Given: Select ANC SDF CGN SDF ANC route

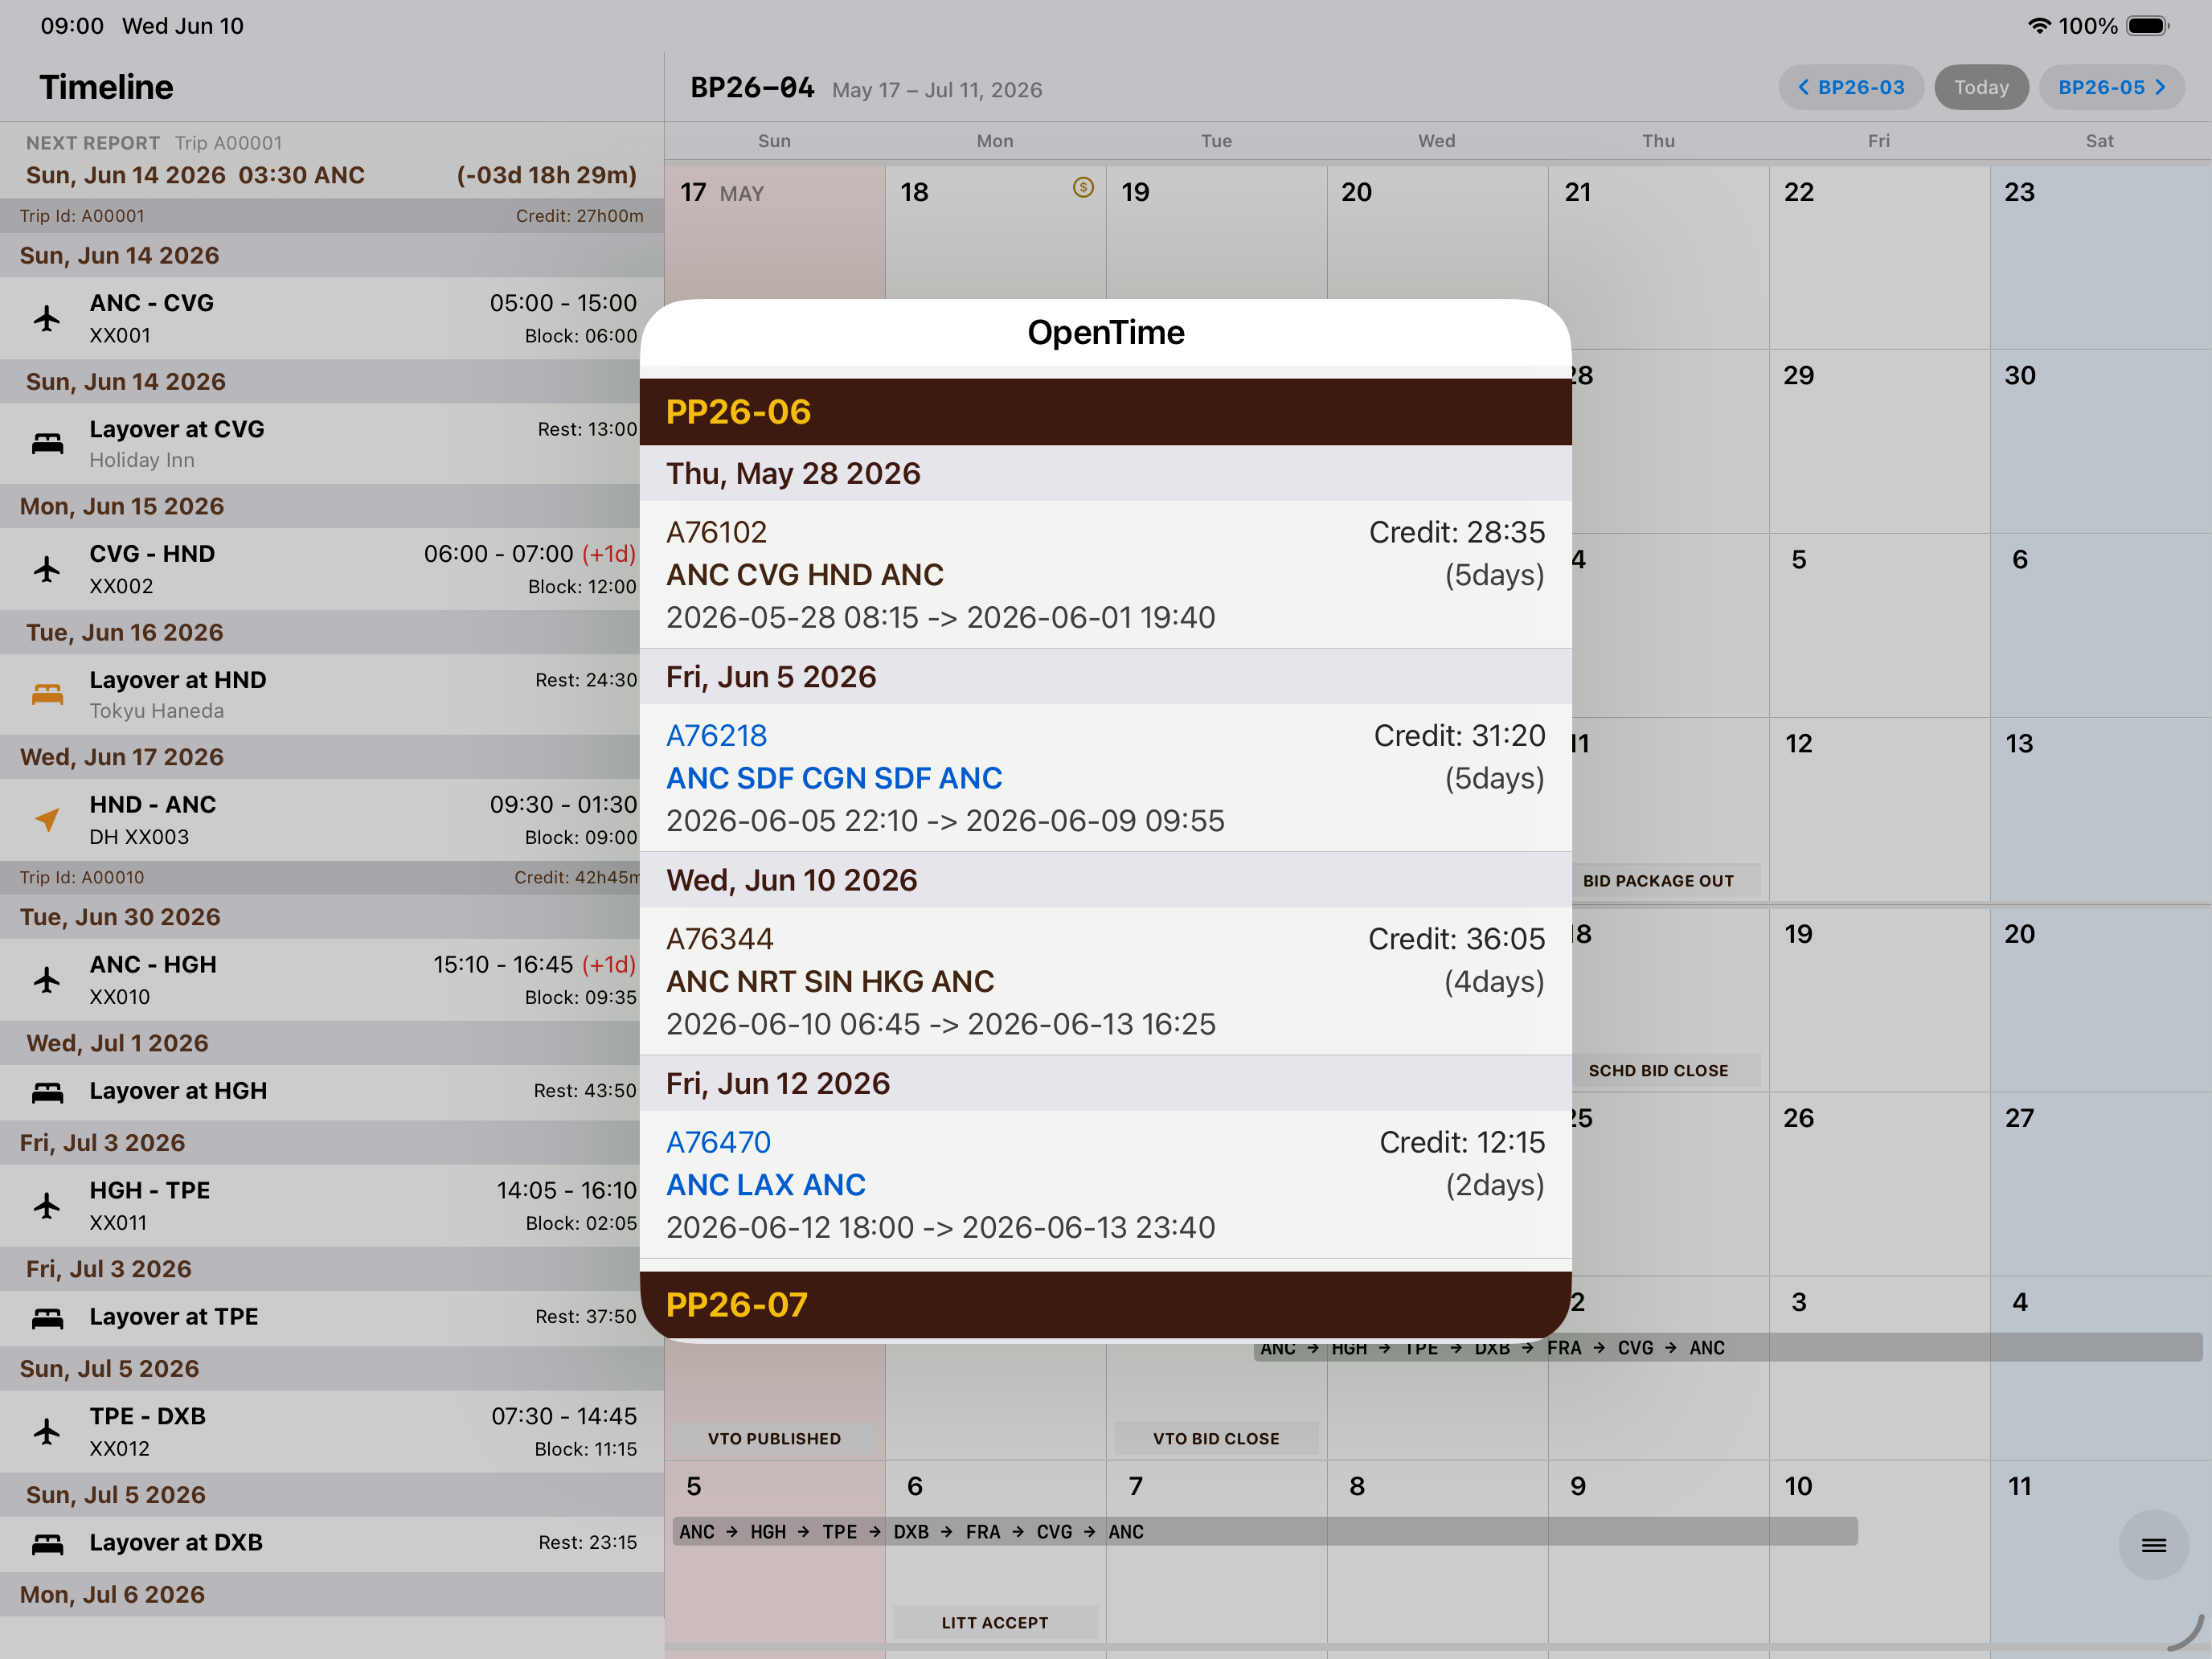Looking at the screenshot, I should pos(834,778).
